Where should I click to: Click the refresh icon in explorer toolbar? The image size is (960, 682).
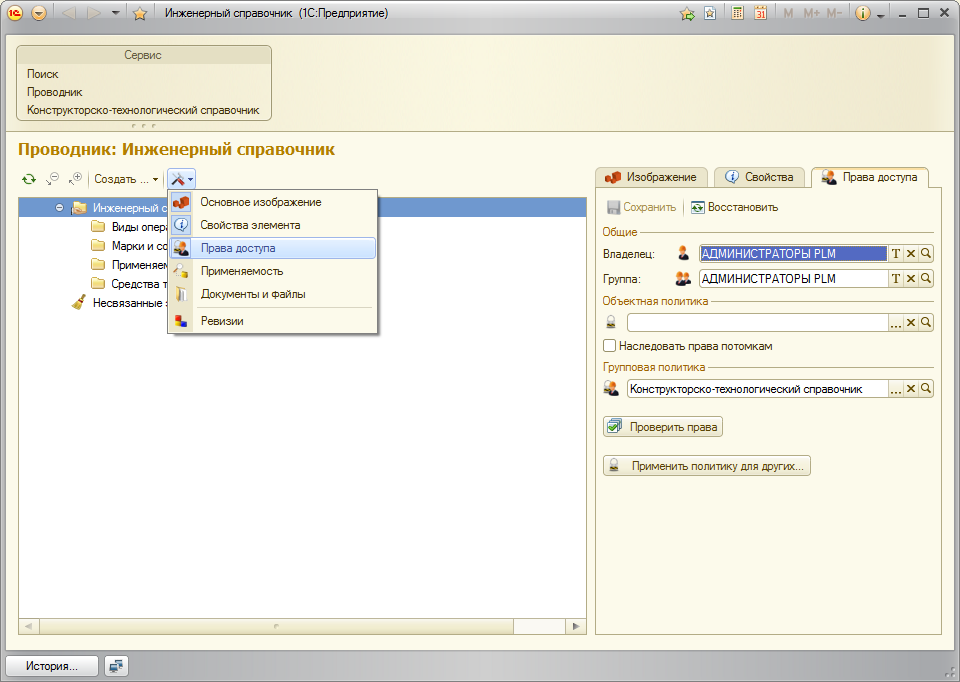[x=29, y=179]
